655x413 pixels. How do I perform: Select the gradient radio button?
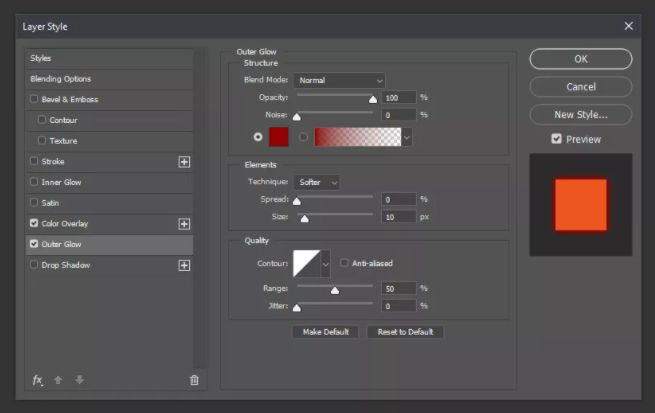point(304,137)
